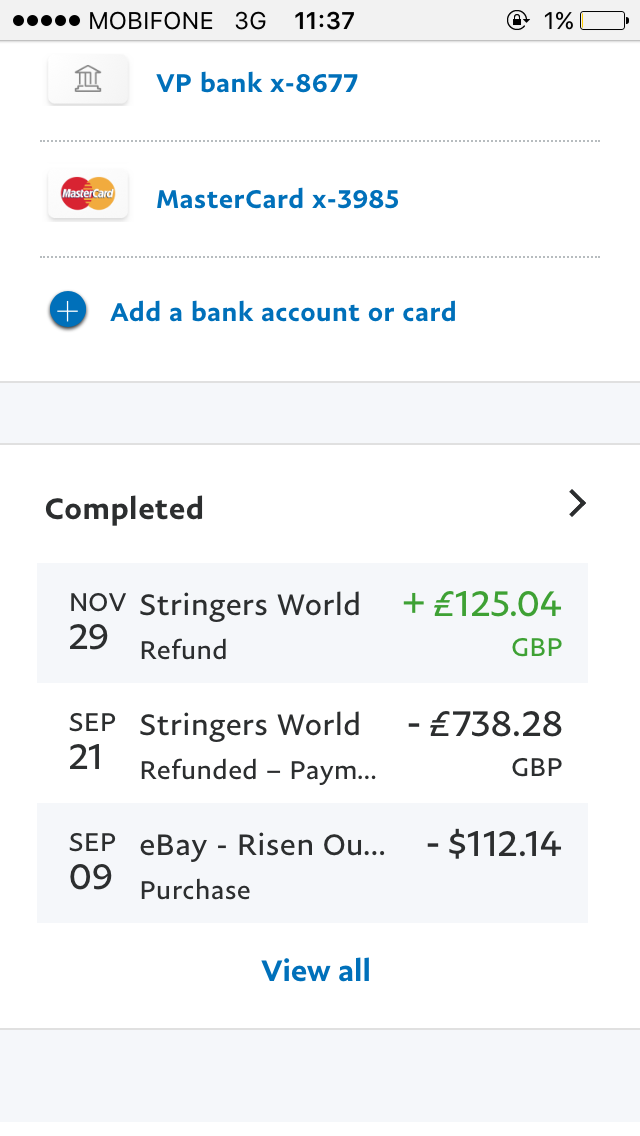Open Nov 29 Stringers World refund
The width and height of the screenshot is (640, 1136).
250,623
